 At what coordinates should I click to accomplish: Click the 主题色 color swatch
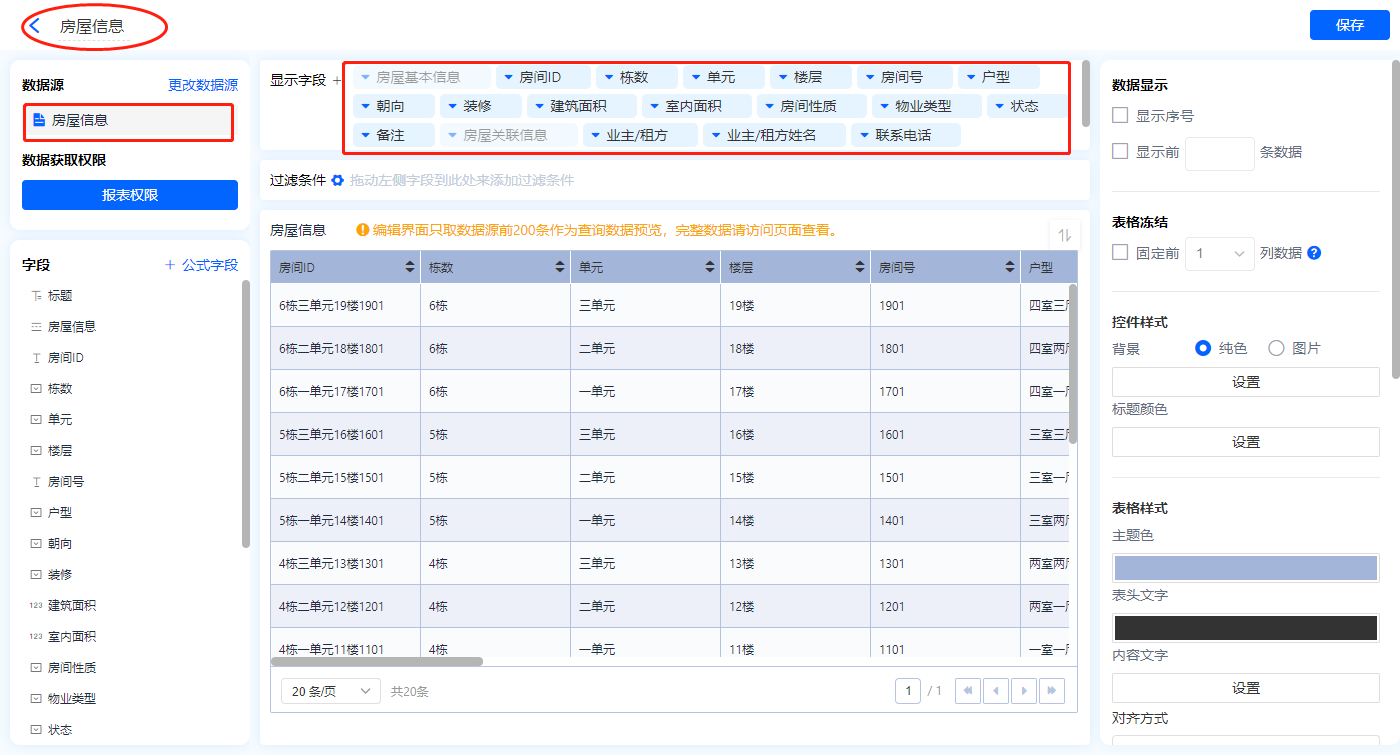1245,568
